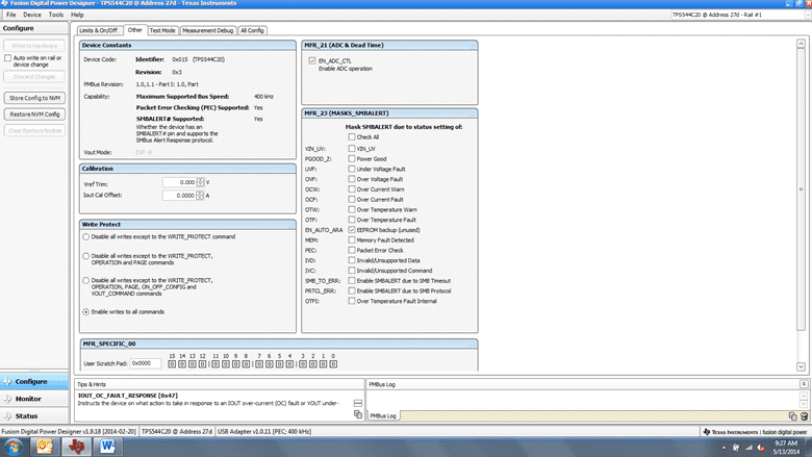Click the Vref Trim value field
Screen dimensions: 812x457
pyautogui.click(x=179, y=182)
